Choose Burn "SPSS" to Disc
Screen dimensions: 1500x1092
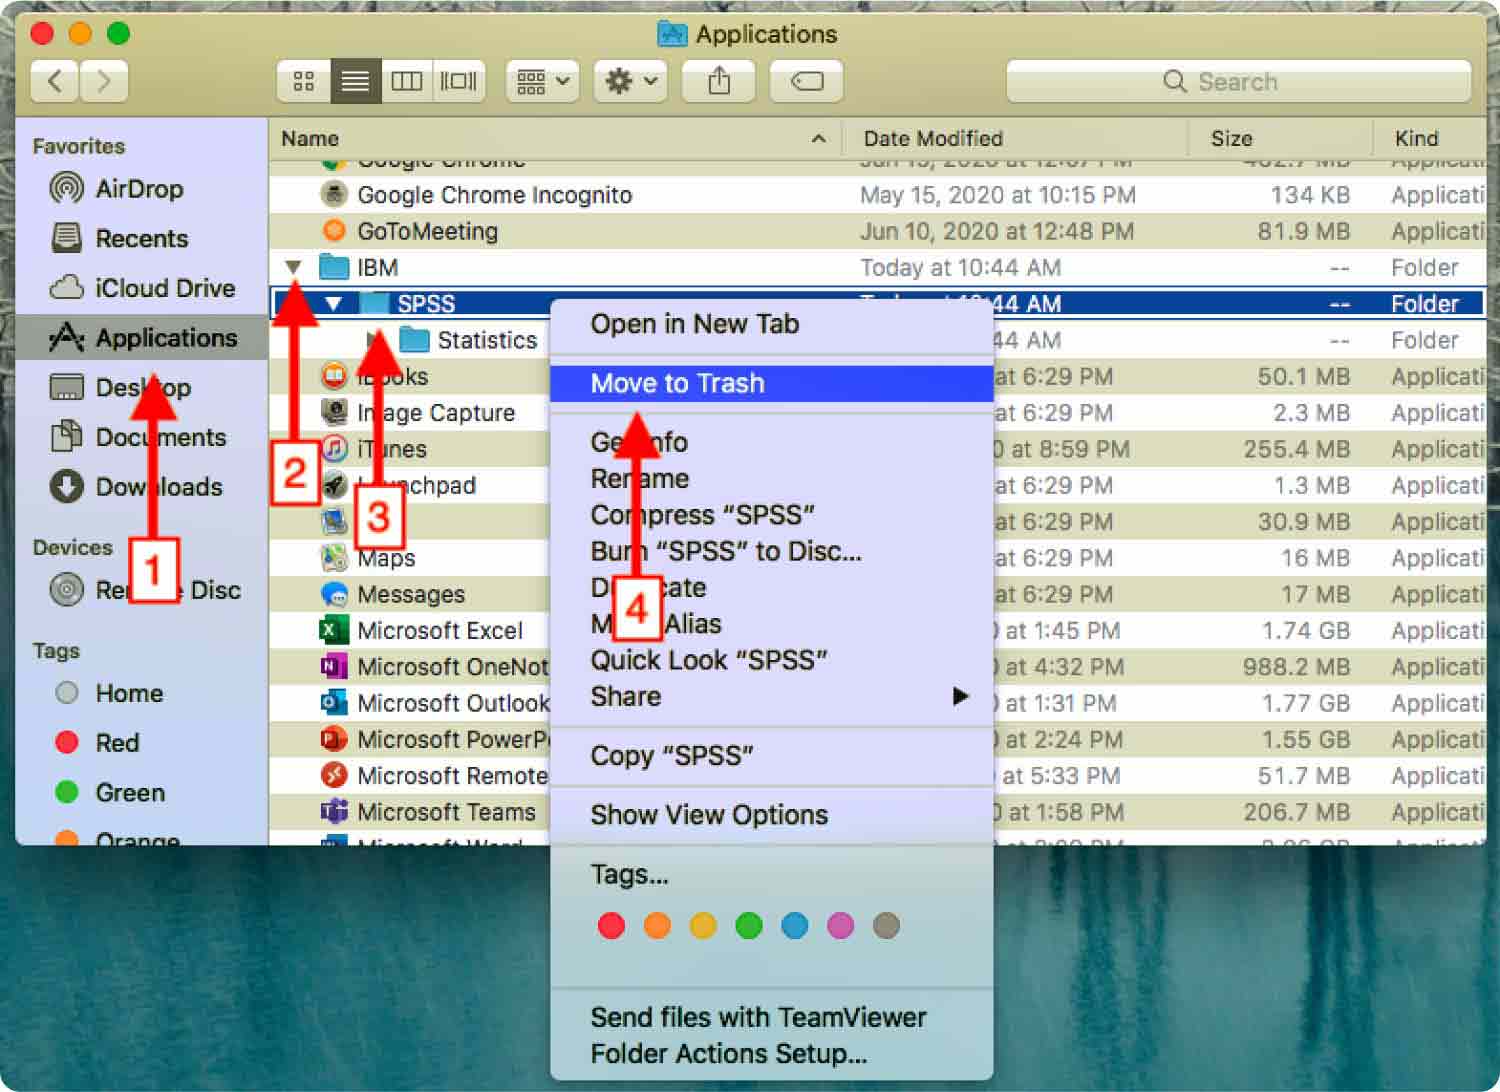(x=771, y=551)
